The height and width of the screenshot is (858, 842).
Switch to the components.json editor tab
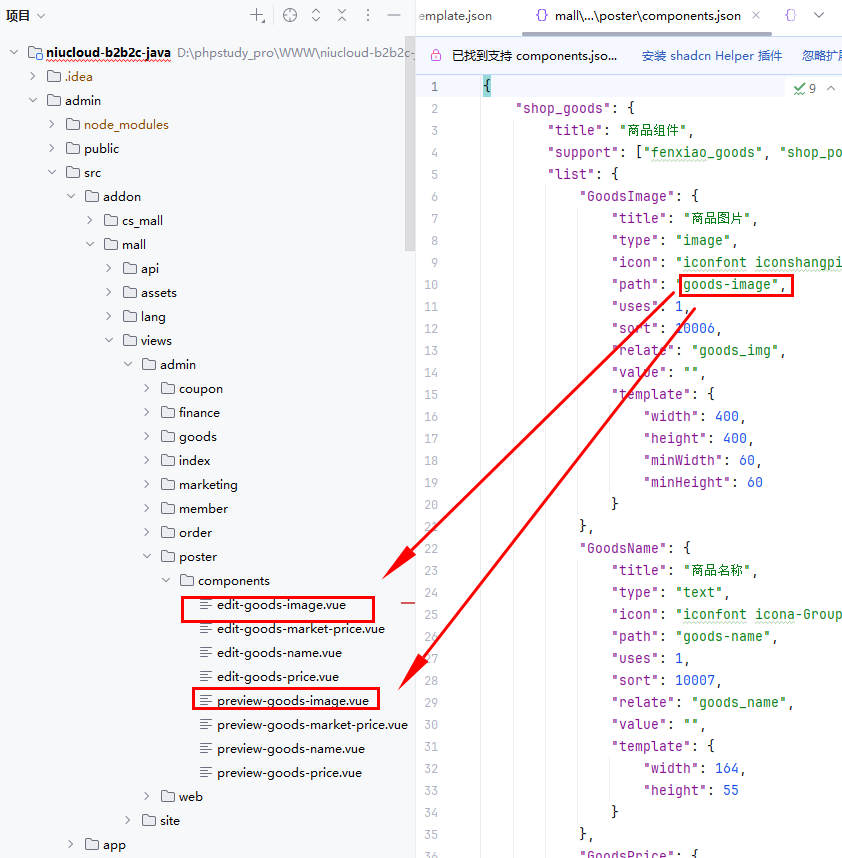click(x=646, y=16)
